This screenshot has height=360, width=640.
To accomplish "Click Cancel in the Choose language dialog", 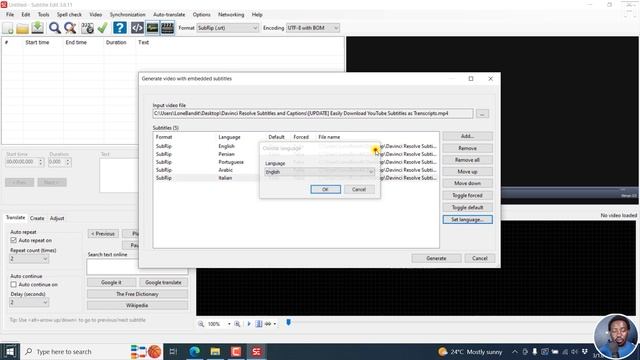I will click(359, 189).
